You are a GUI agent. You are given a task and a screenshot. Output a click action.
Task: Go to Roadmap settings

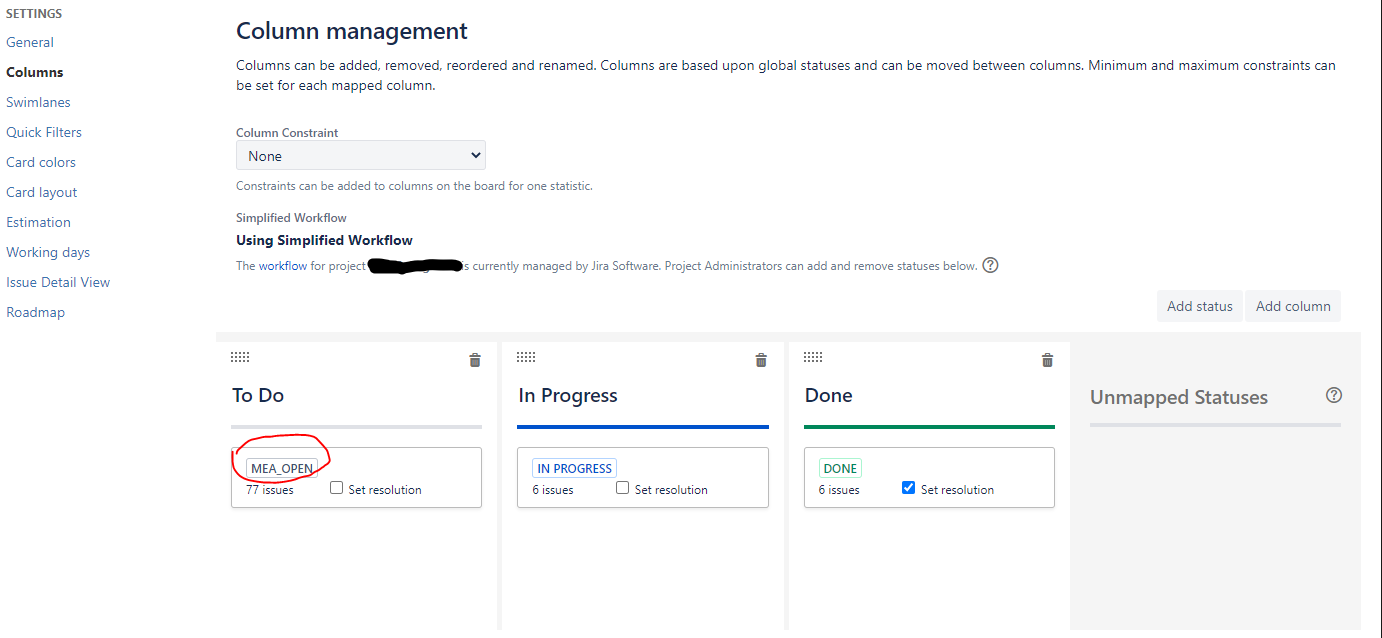pos(35,312)
